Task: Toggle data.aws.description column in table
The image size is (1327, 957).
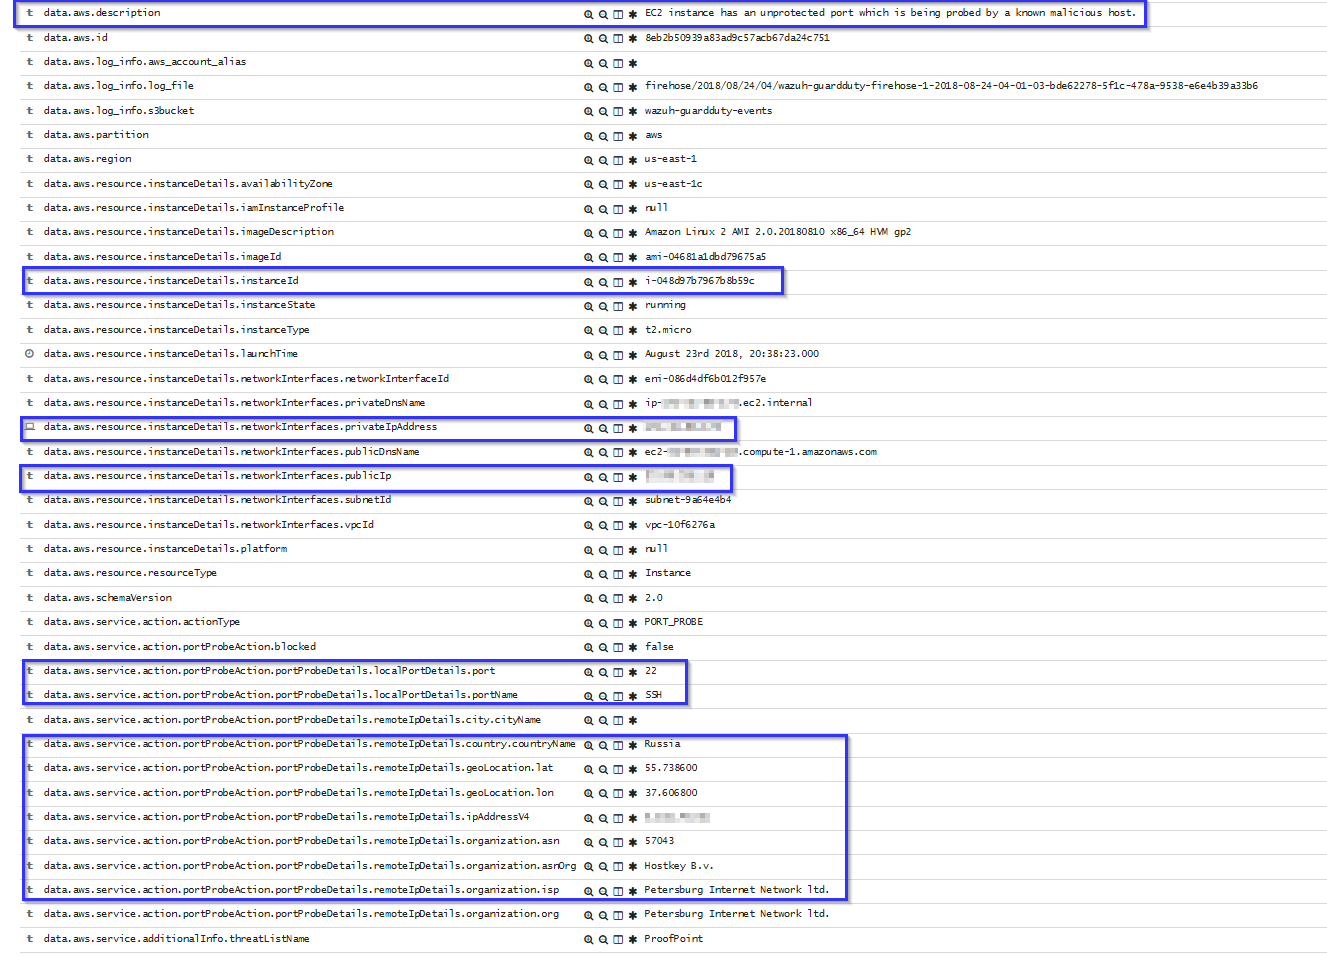Action: click(618, 14)
